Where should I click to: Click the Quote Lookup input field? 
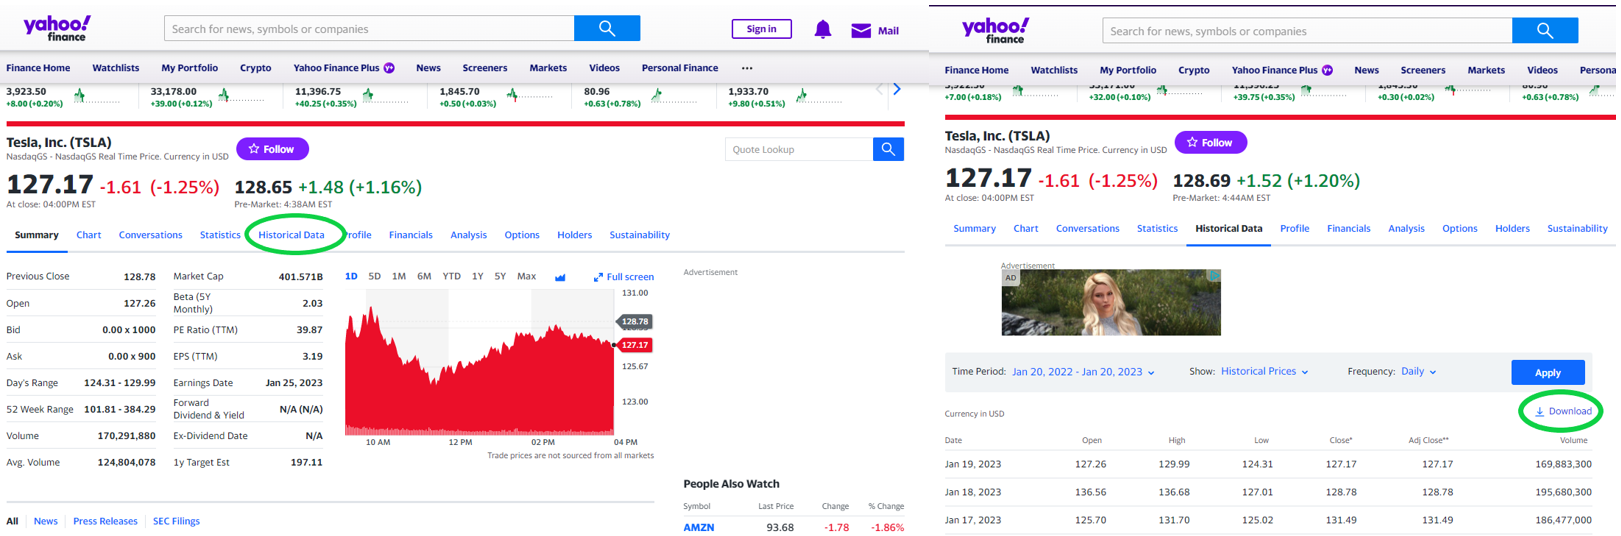799,149
